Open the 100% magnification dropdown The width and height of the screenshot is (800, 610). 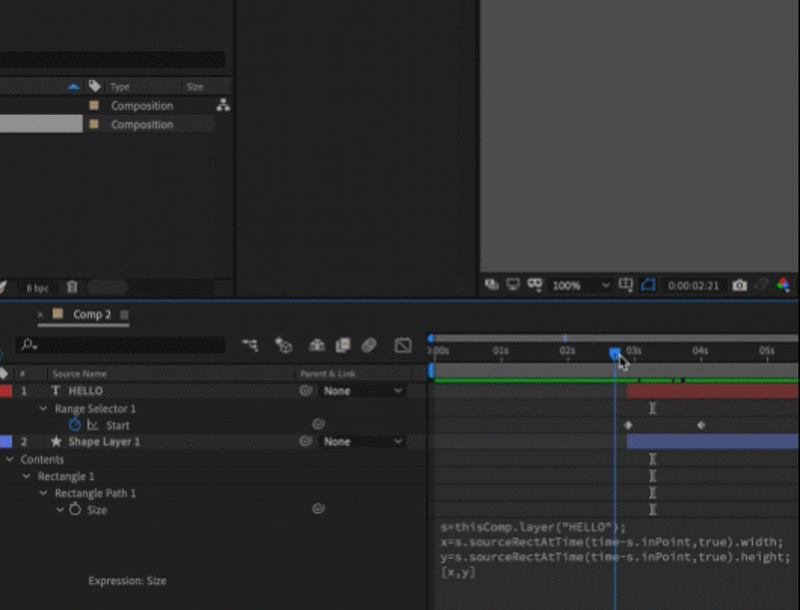575,287
